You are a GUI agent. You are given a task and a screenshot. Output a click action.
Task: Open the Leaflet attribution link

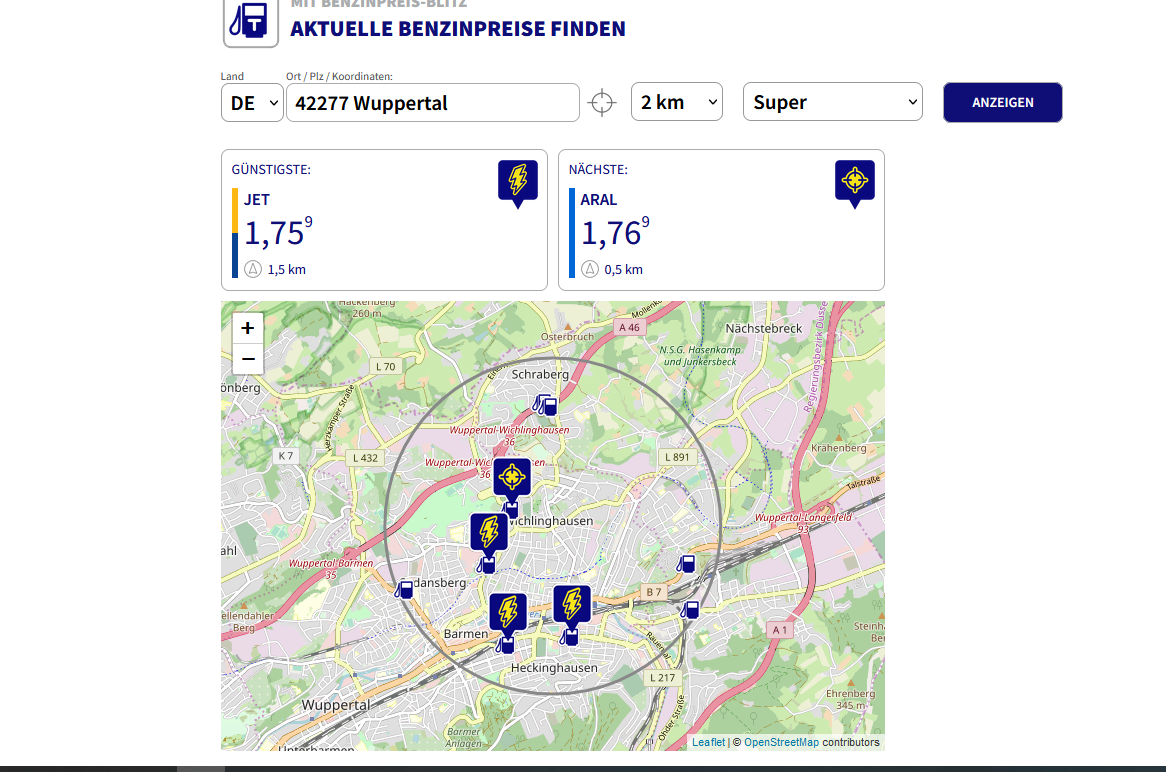(708, 742)
